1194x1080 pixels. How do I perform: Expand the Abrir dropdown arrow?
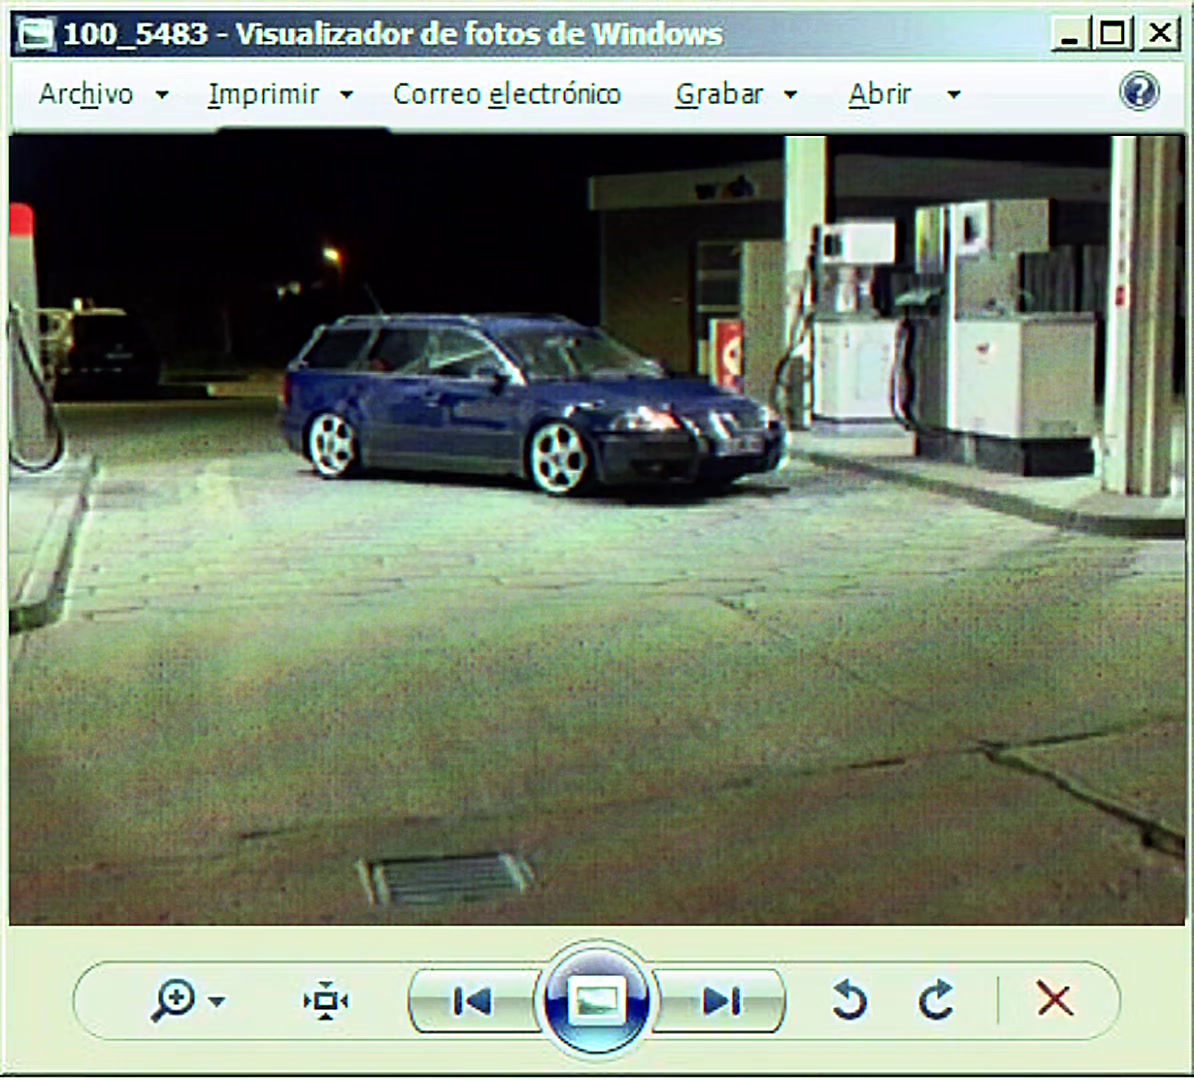[x=953, y=95]
